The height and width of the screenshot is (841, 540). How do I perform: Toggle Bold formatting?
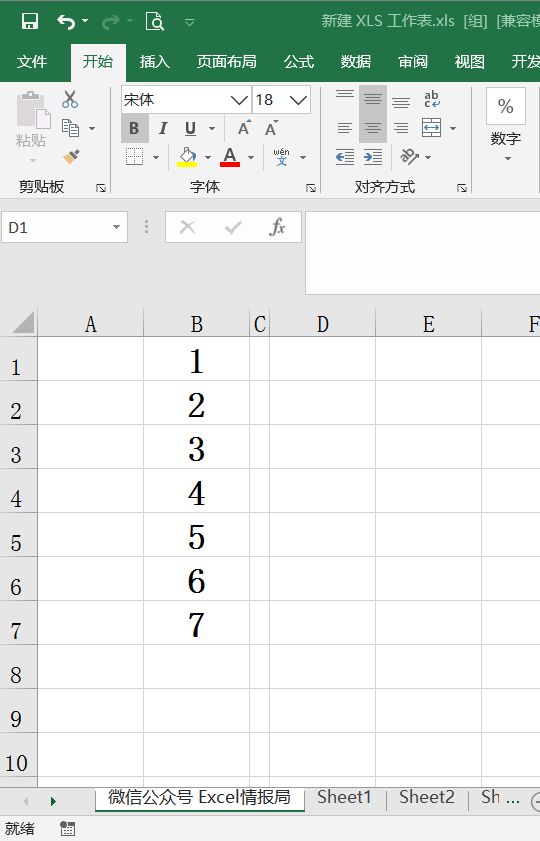click(134, 128)
